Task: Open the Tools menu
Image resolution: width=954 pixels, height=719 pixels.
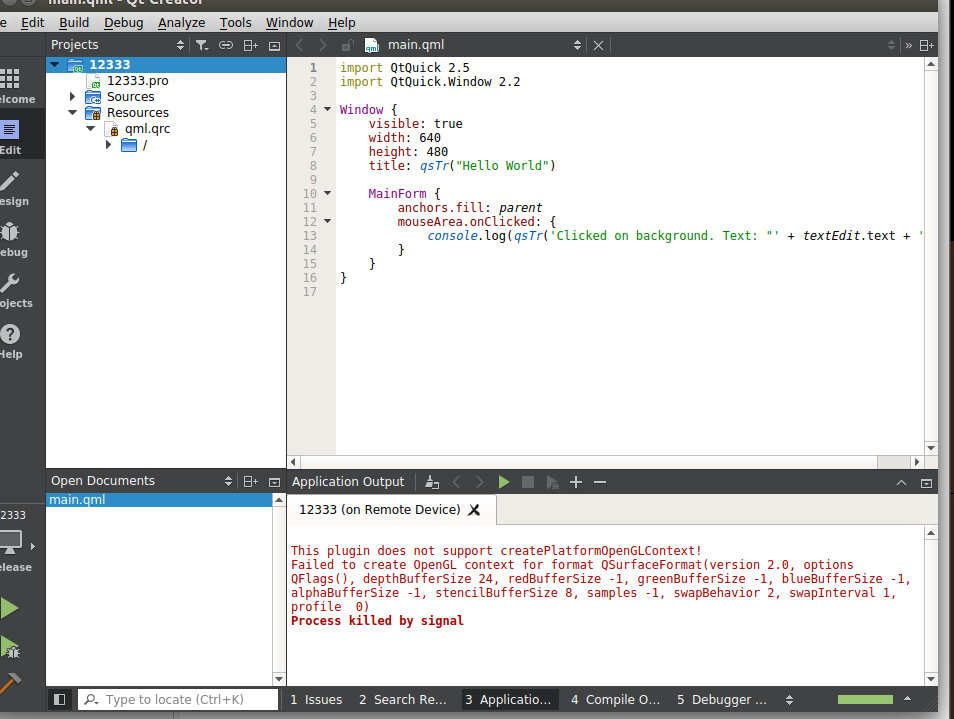Action: coord(235,23)
